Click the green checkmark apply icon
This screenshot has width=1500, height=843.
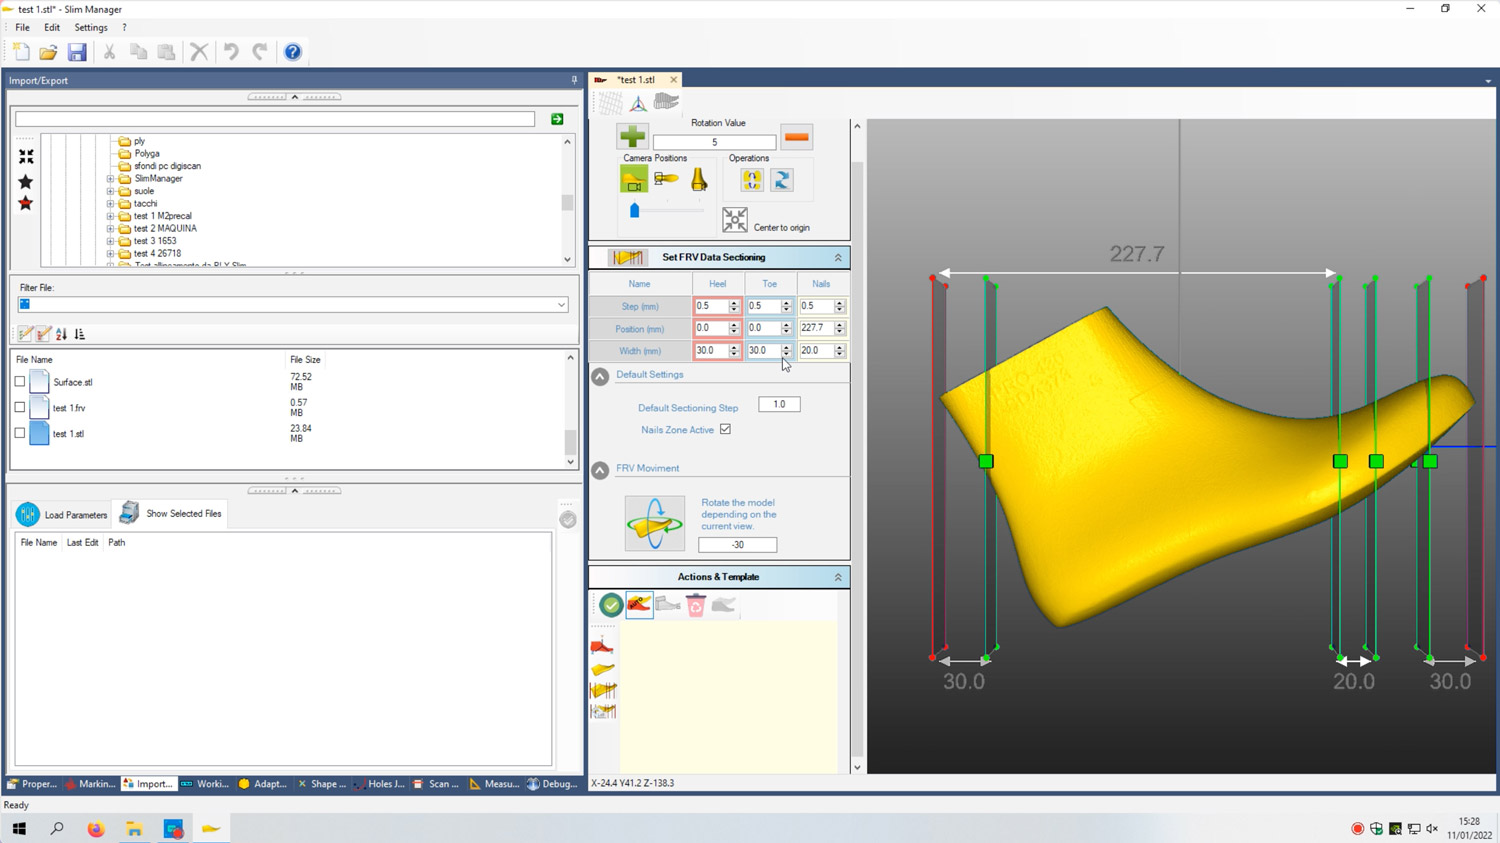point(611,605)
